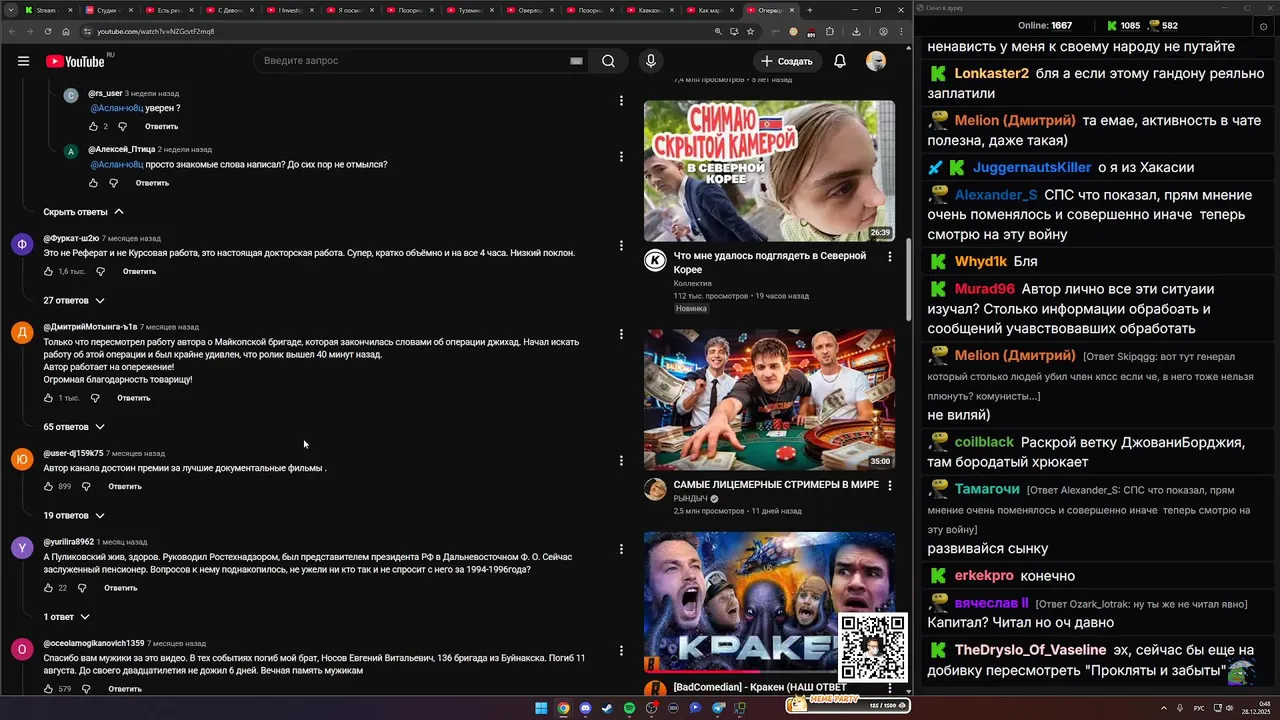Switch to the I Investig browser tab
Image resolution: width=1280 pixels, height=720 pixels.
290,10
